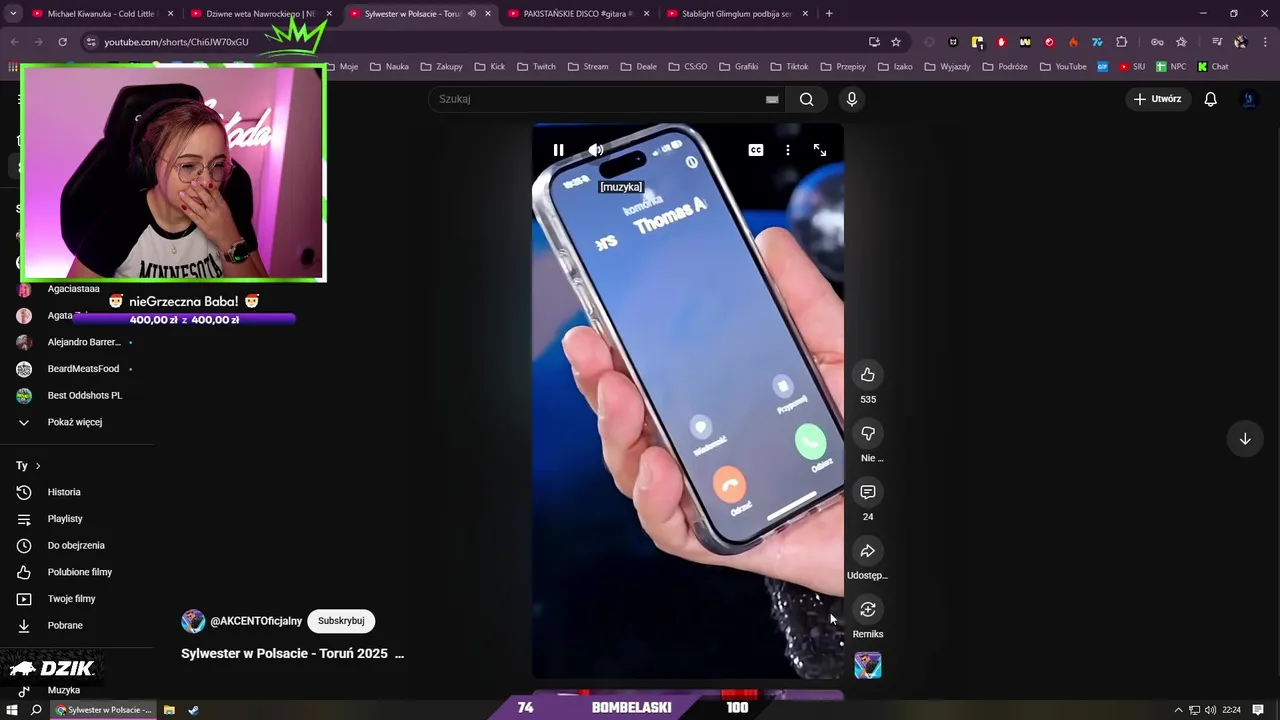Click the YouTube search magnifier button

coord(807,99)
